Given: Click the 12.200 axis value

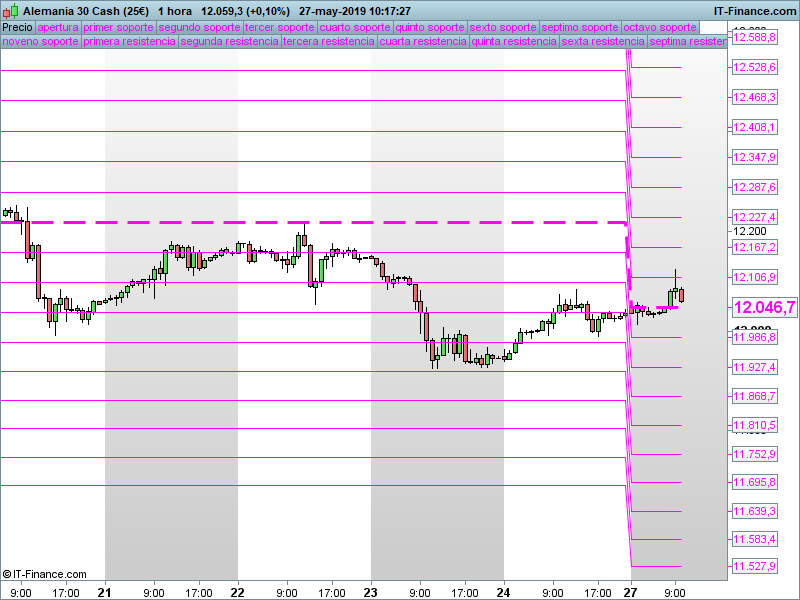Looking at the screenshot, I should (x=749, y=231).
